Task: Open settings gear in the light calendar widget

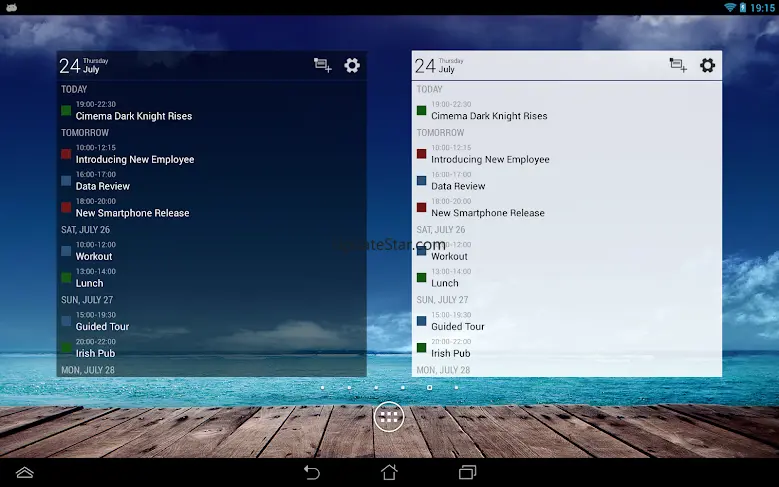Action: pos(708,66)
